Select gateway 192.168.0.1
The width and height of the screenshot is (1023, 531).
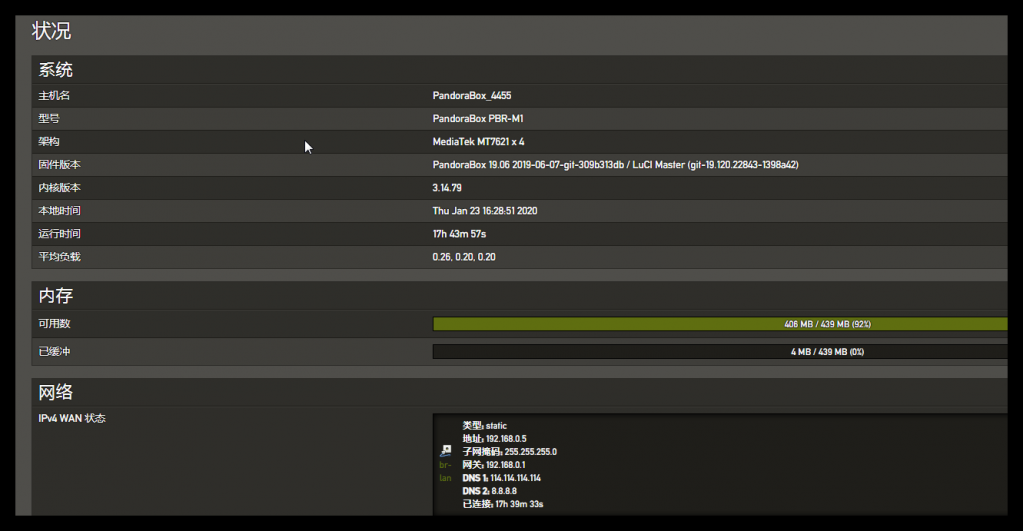click(494, 464)
